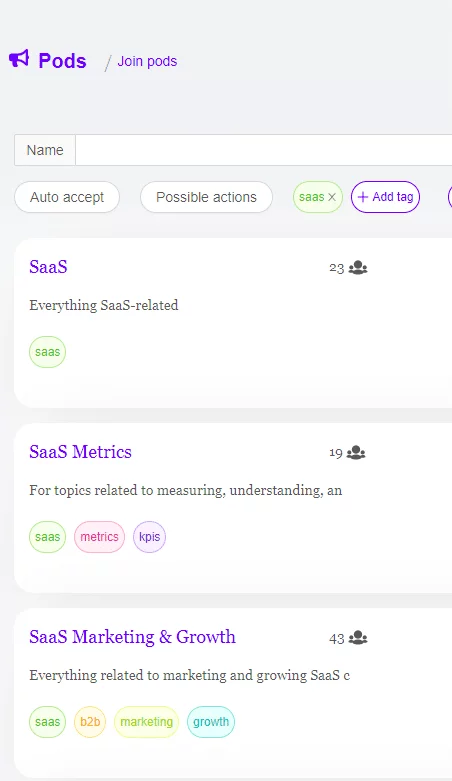Click the members icon on the SaaS pod
The image size is (452, 781).
[x=358, y=268]
